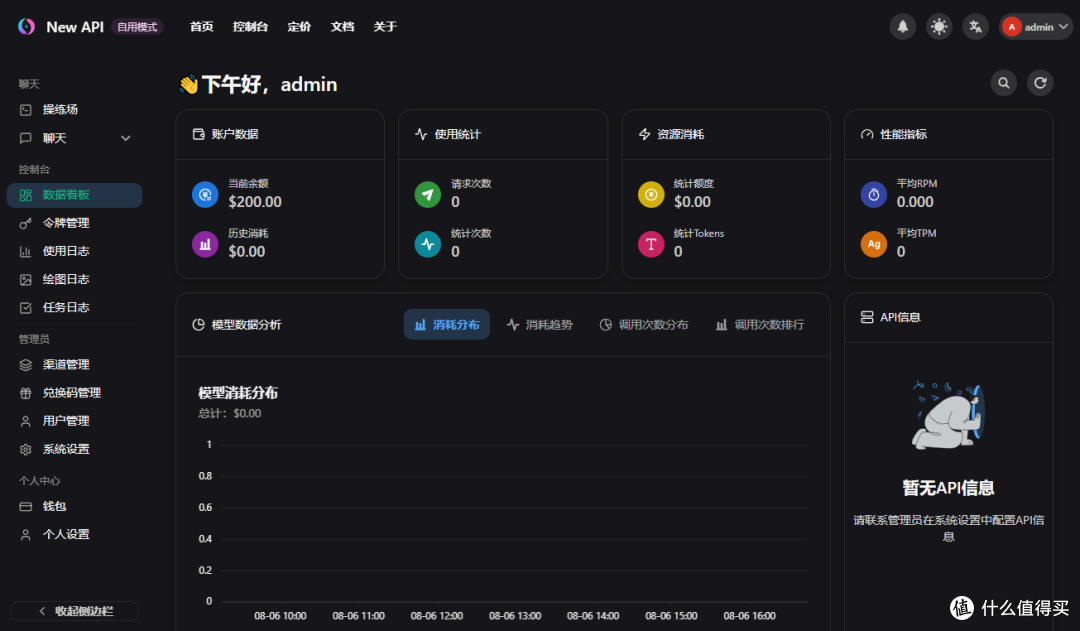The width and height of the screenshot is (1080, 631).
Task: Click the orange 平均TPM icon
Action: coord(874,245)
